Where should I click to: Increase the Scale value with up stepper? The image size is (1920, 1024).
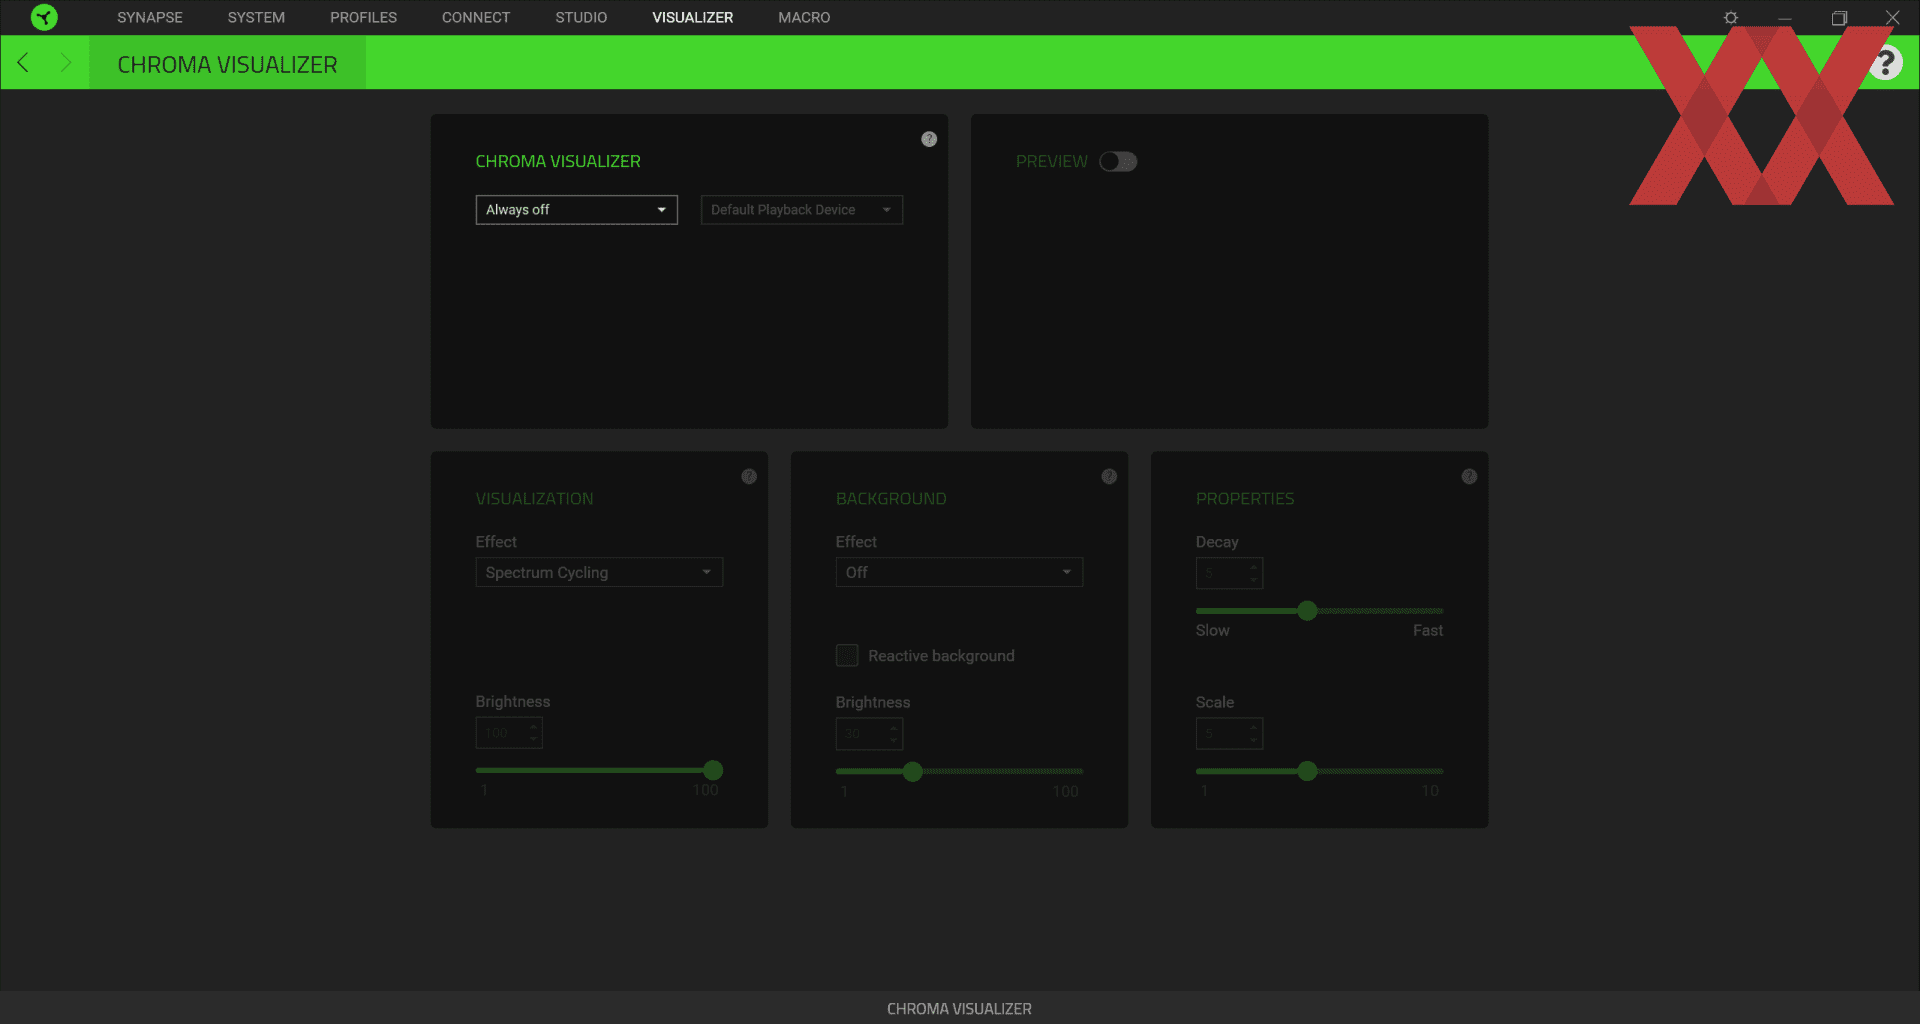click(x=1253, y=727)
